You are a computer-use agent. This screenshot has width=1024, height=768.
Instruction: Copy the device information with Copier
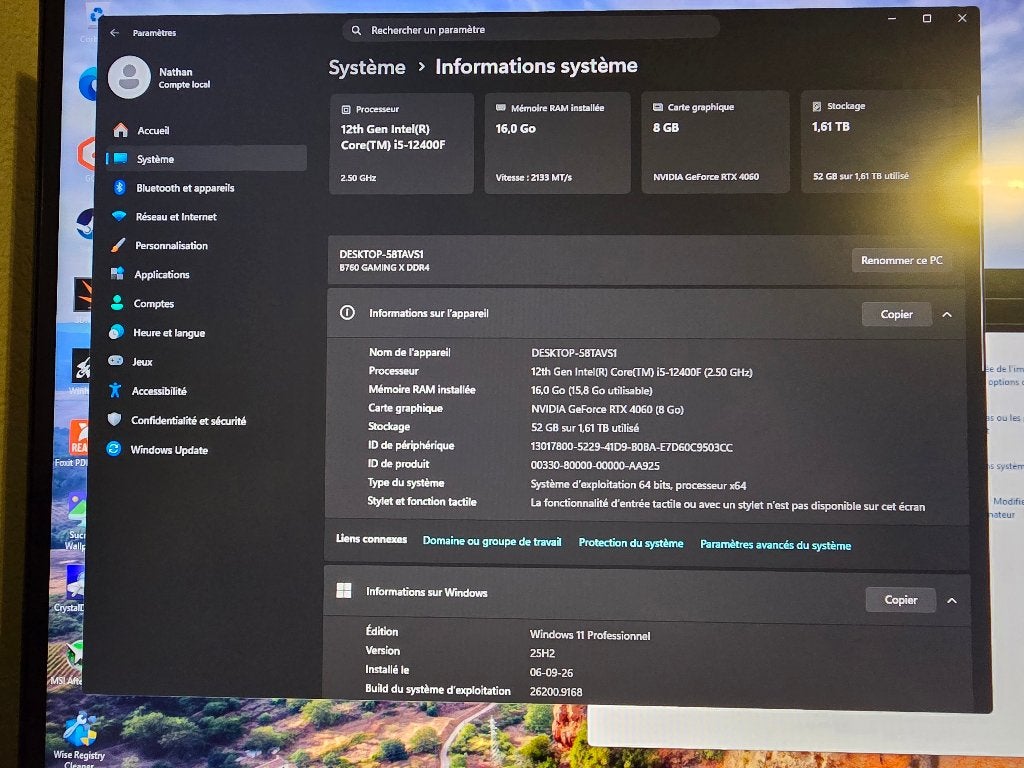[897, 314]
